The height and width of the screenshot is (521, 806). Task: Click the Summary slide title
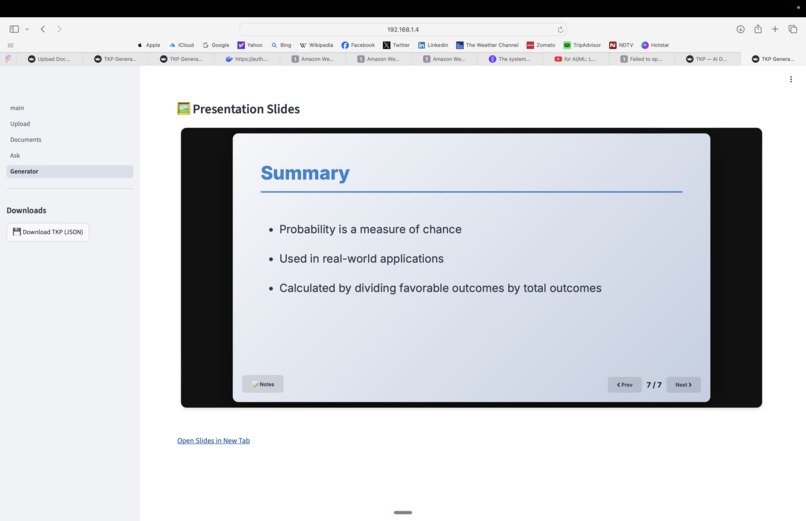(305, 173)
